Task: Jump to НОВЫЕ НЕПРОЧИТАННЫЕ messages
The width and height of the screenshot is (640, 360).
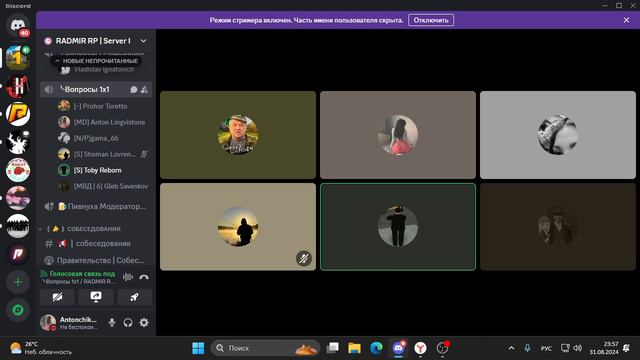Action: (x=96, y=61)
